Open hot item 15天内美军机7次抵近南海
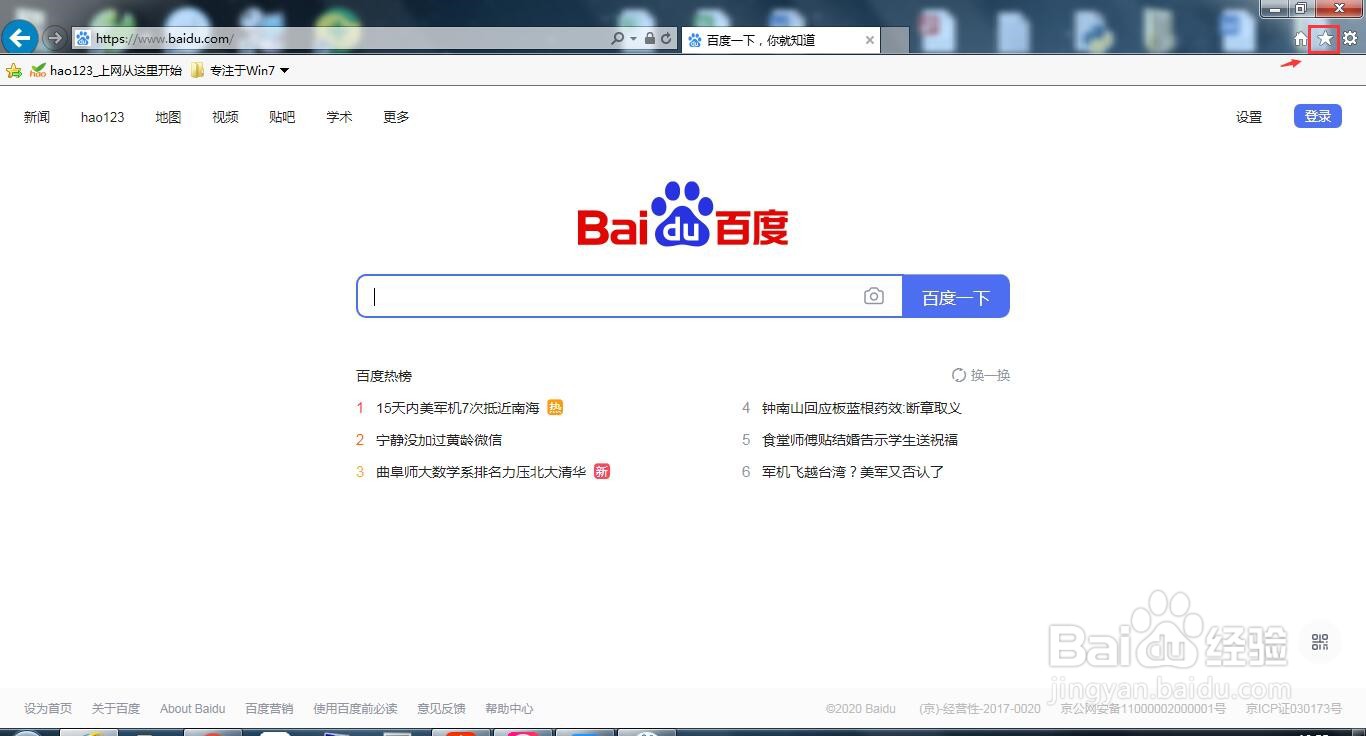This screenshot has height=736, width=1366. tap(458, 408)
